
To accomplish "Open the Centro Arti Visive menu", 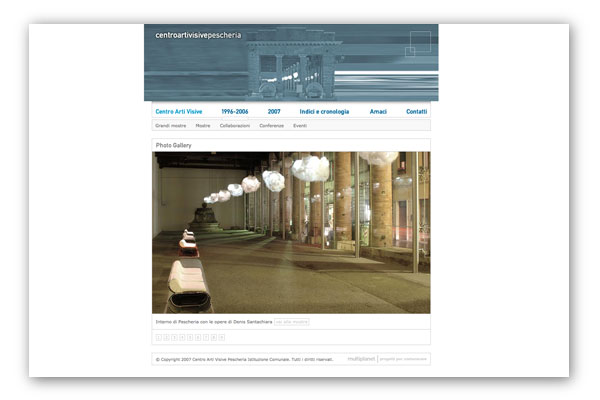I will click(x=176, y=112).
